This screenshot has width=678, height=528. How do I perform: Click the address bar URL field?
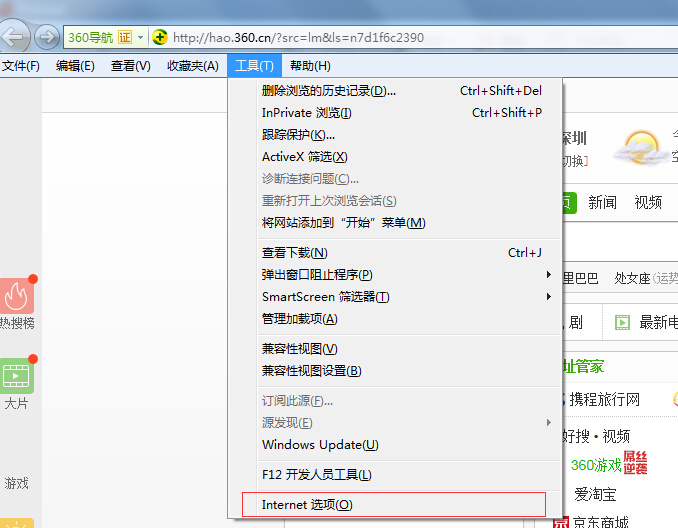tap(298, 38)
